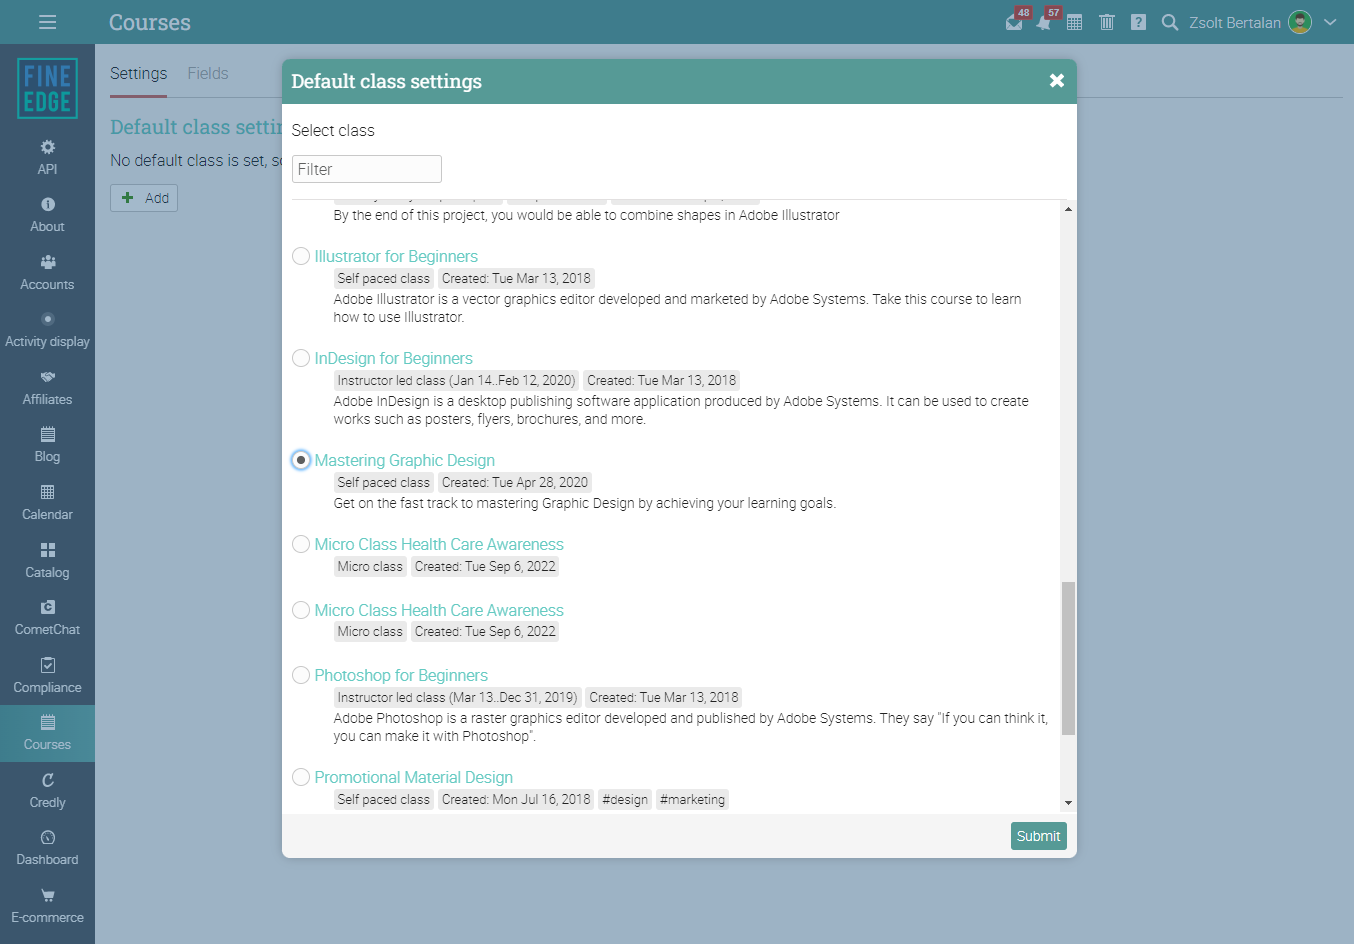This screenshot has width=1354, height=944.
Task: Click the search magnifier icon
Action: (1170, 22)
